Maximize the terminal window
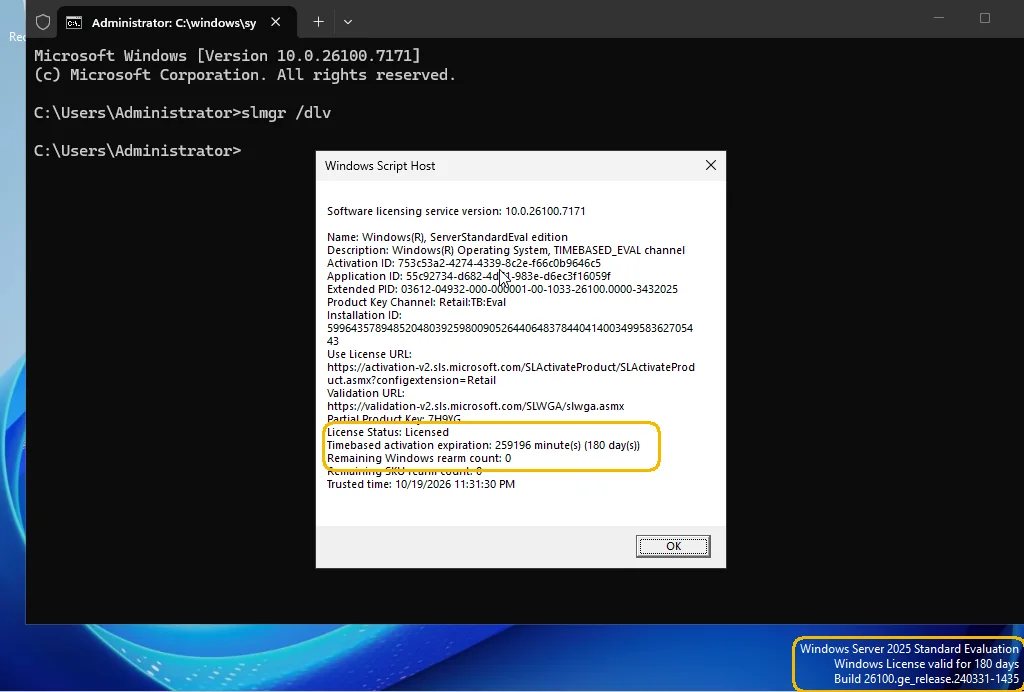This screenshot has width=1024, height=692. (x=985, y=18)
